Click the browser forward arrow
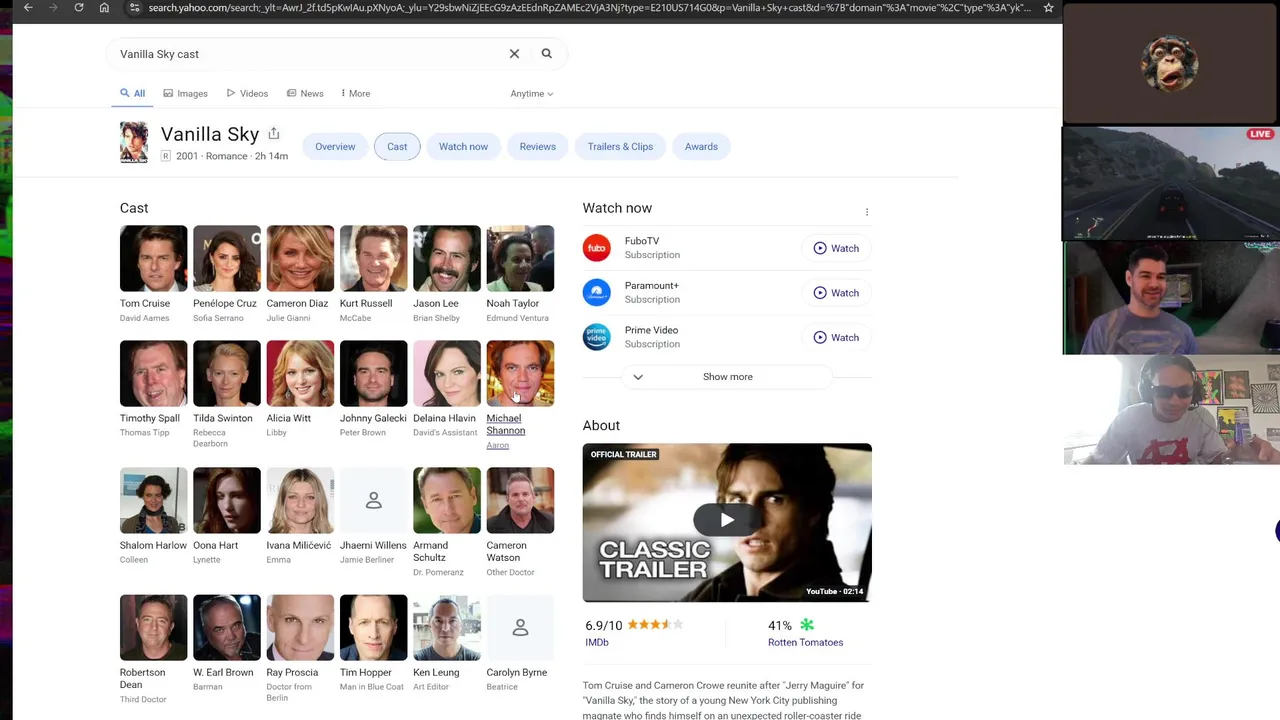Image resolution: width=1280 pixels, height=720 pixels. pyautogui.click(x=53, y=8)
